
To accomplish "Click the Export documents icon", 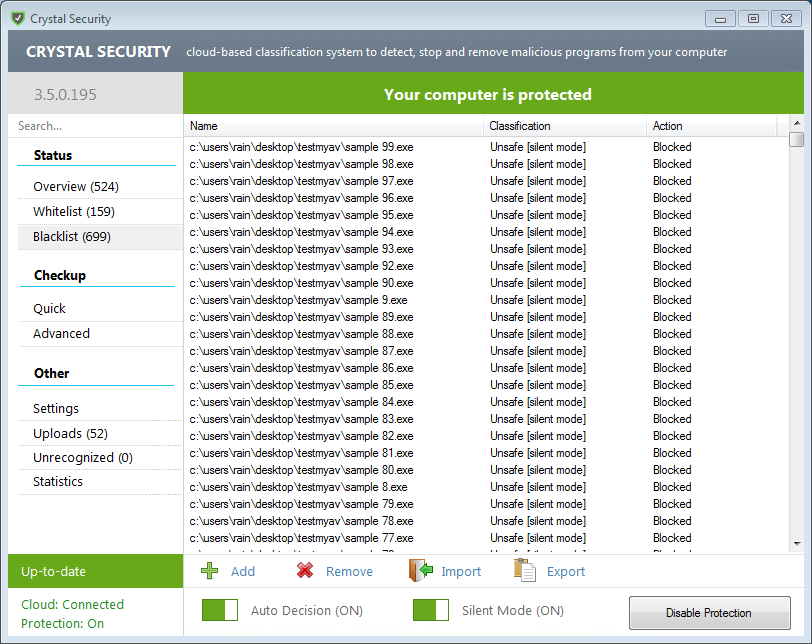I will pyautogui.click(x=525, y=570).
